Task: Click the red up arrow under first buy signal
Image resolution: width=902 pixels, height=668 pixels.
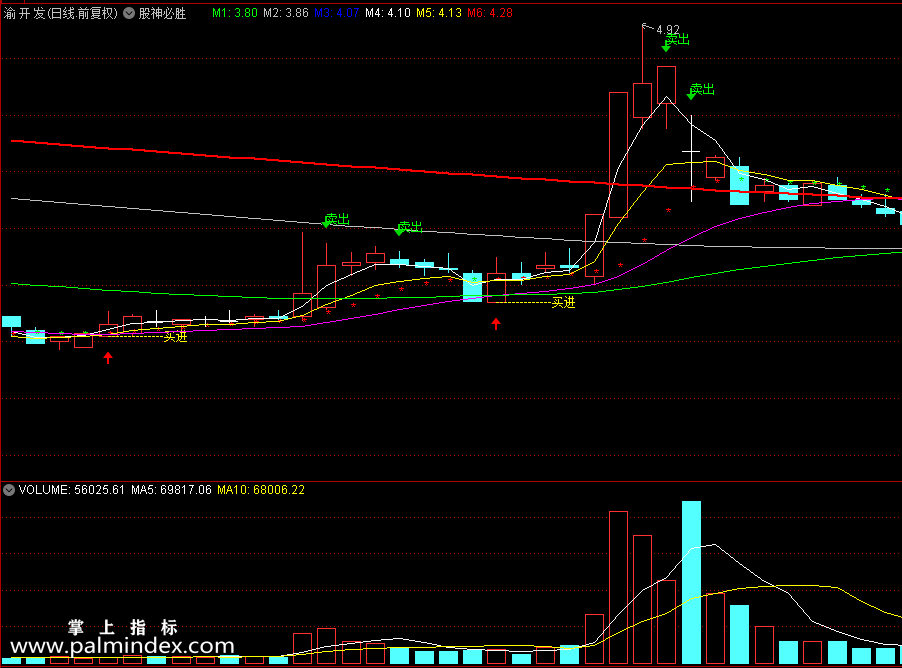Action: coord(108,358)
